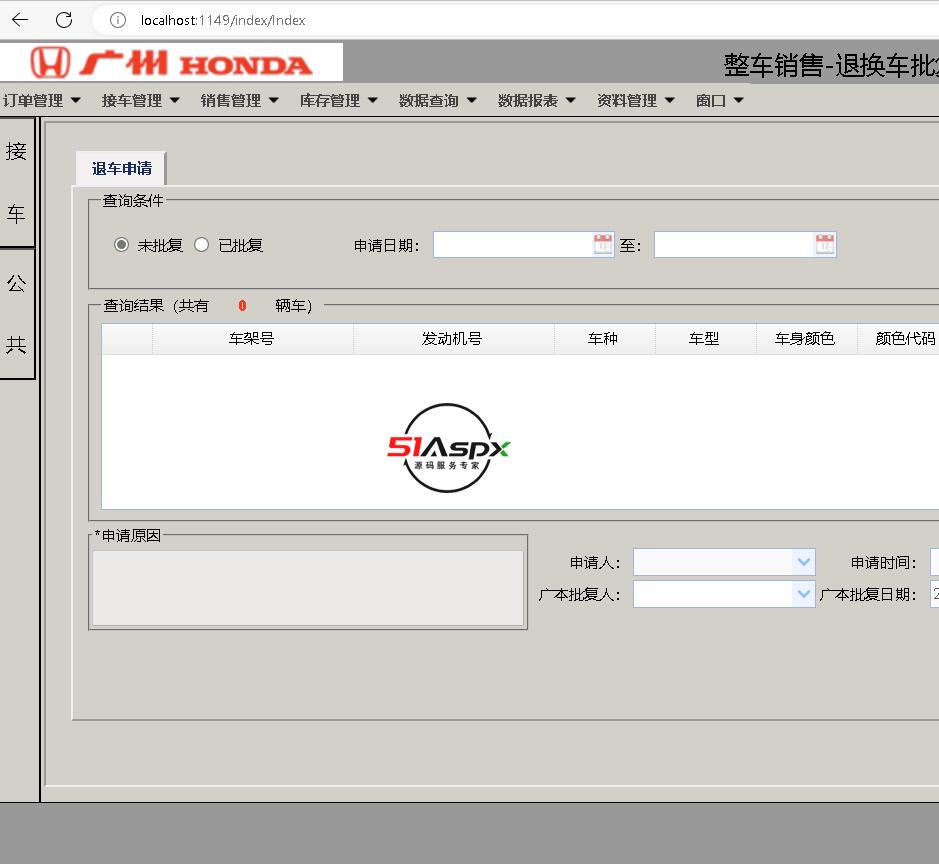The width and height of the screenshot is (939, 864).
Task: Click the 发动机号 column header
Action: (x=453, y=339)
